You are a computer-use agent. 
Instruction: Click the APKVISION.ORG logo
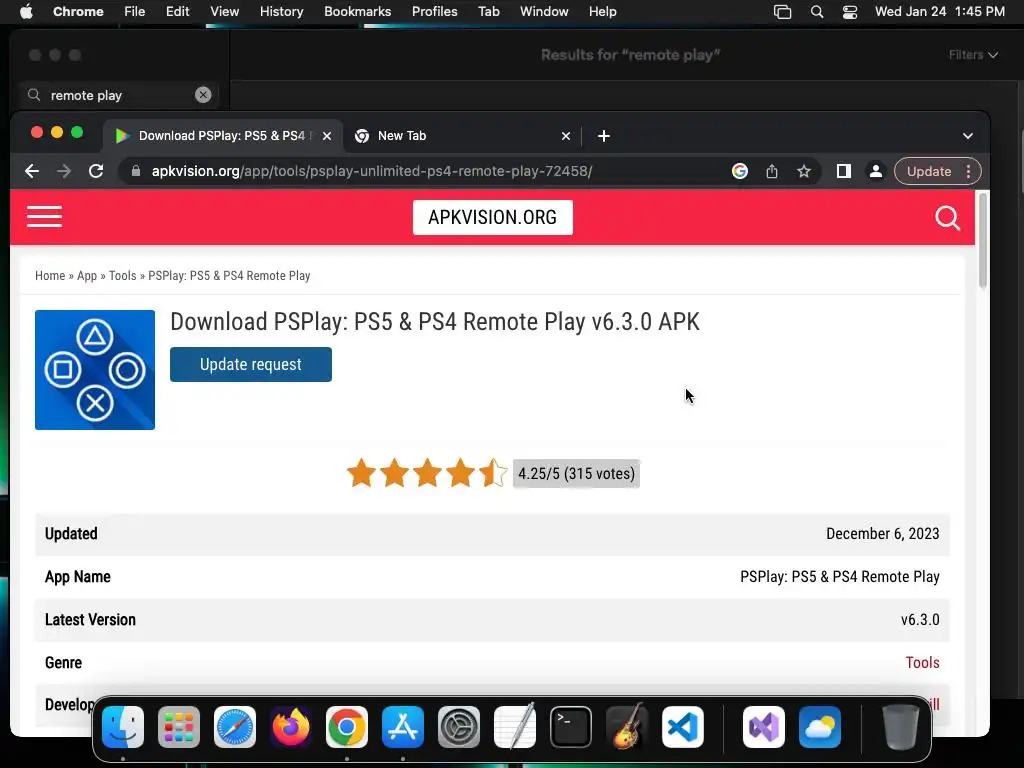[493, 217]
